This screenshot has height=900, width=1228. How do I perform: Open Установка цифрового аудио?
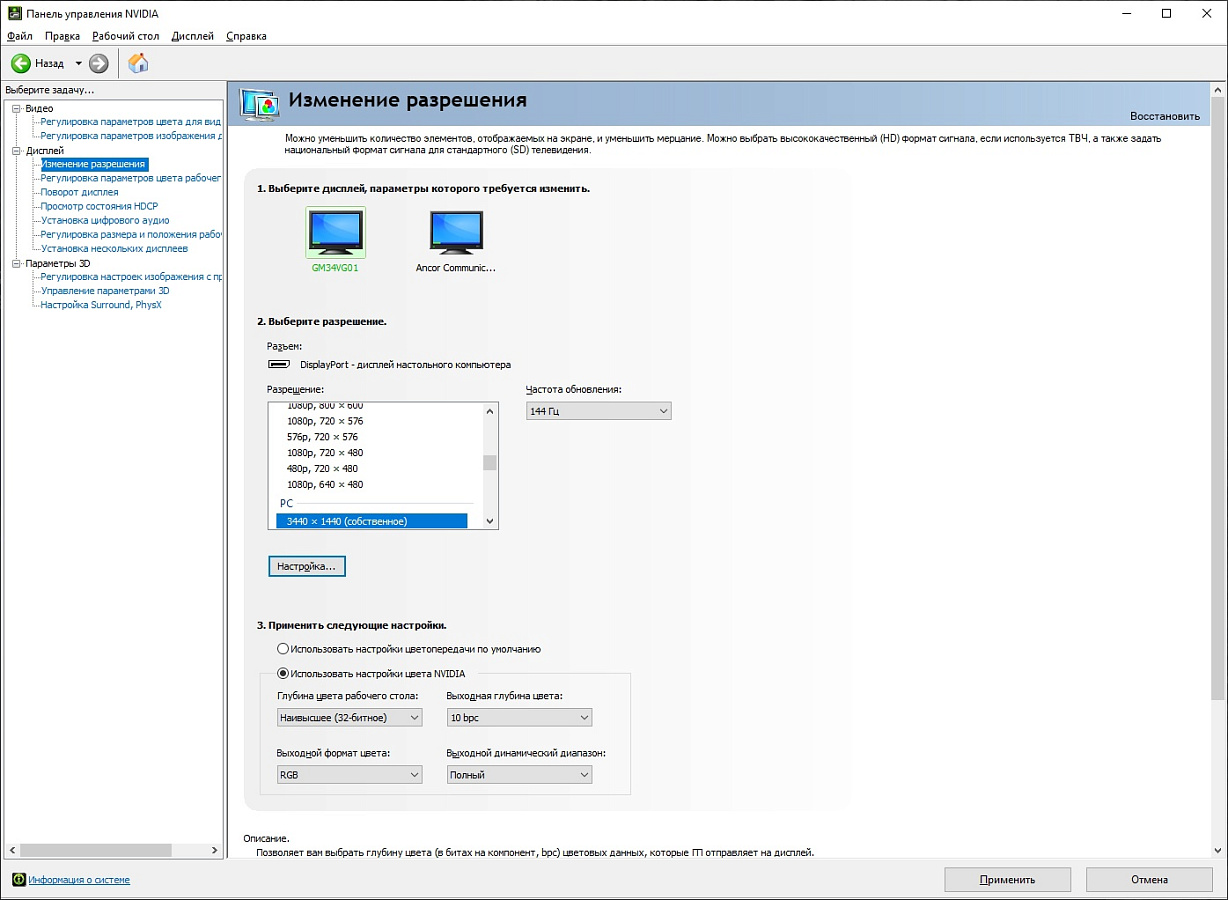(105, 220)
